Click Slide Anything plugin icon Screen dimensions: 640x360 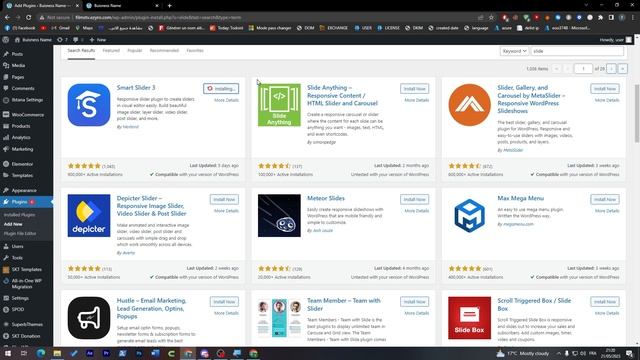tap(279, 105)
